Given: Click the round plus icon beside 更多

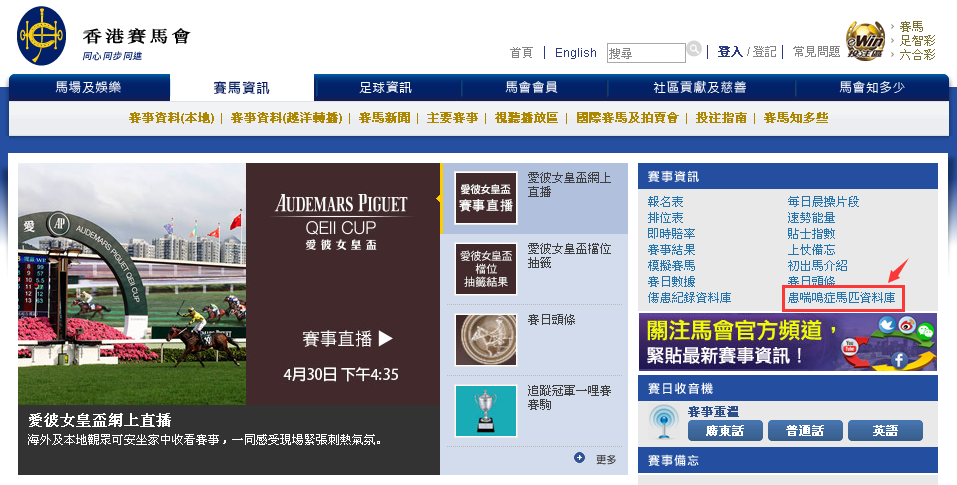Looking at the screenshot, I should click(x=579, y=458).
